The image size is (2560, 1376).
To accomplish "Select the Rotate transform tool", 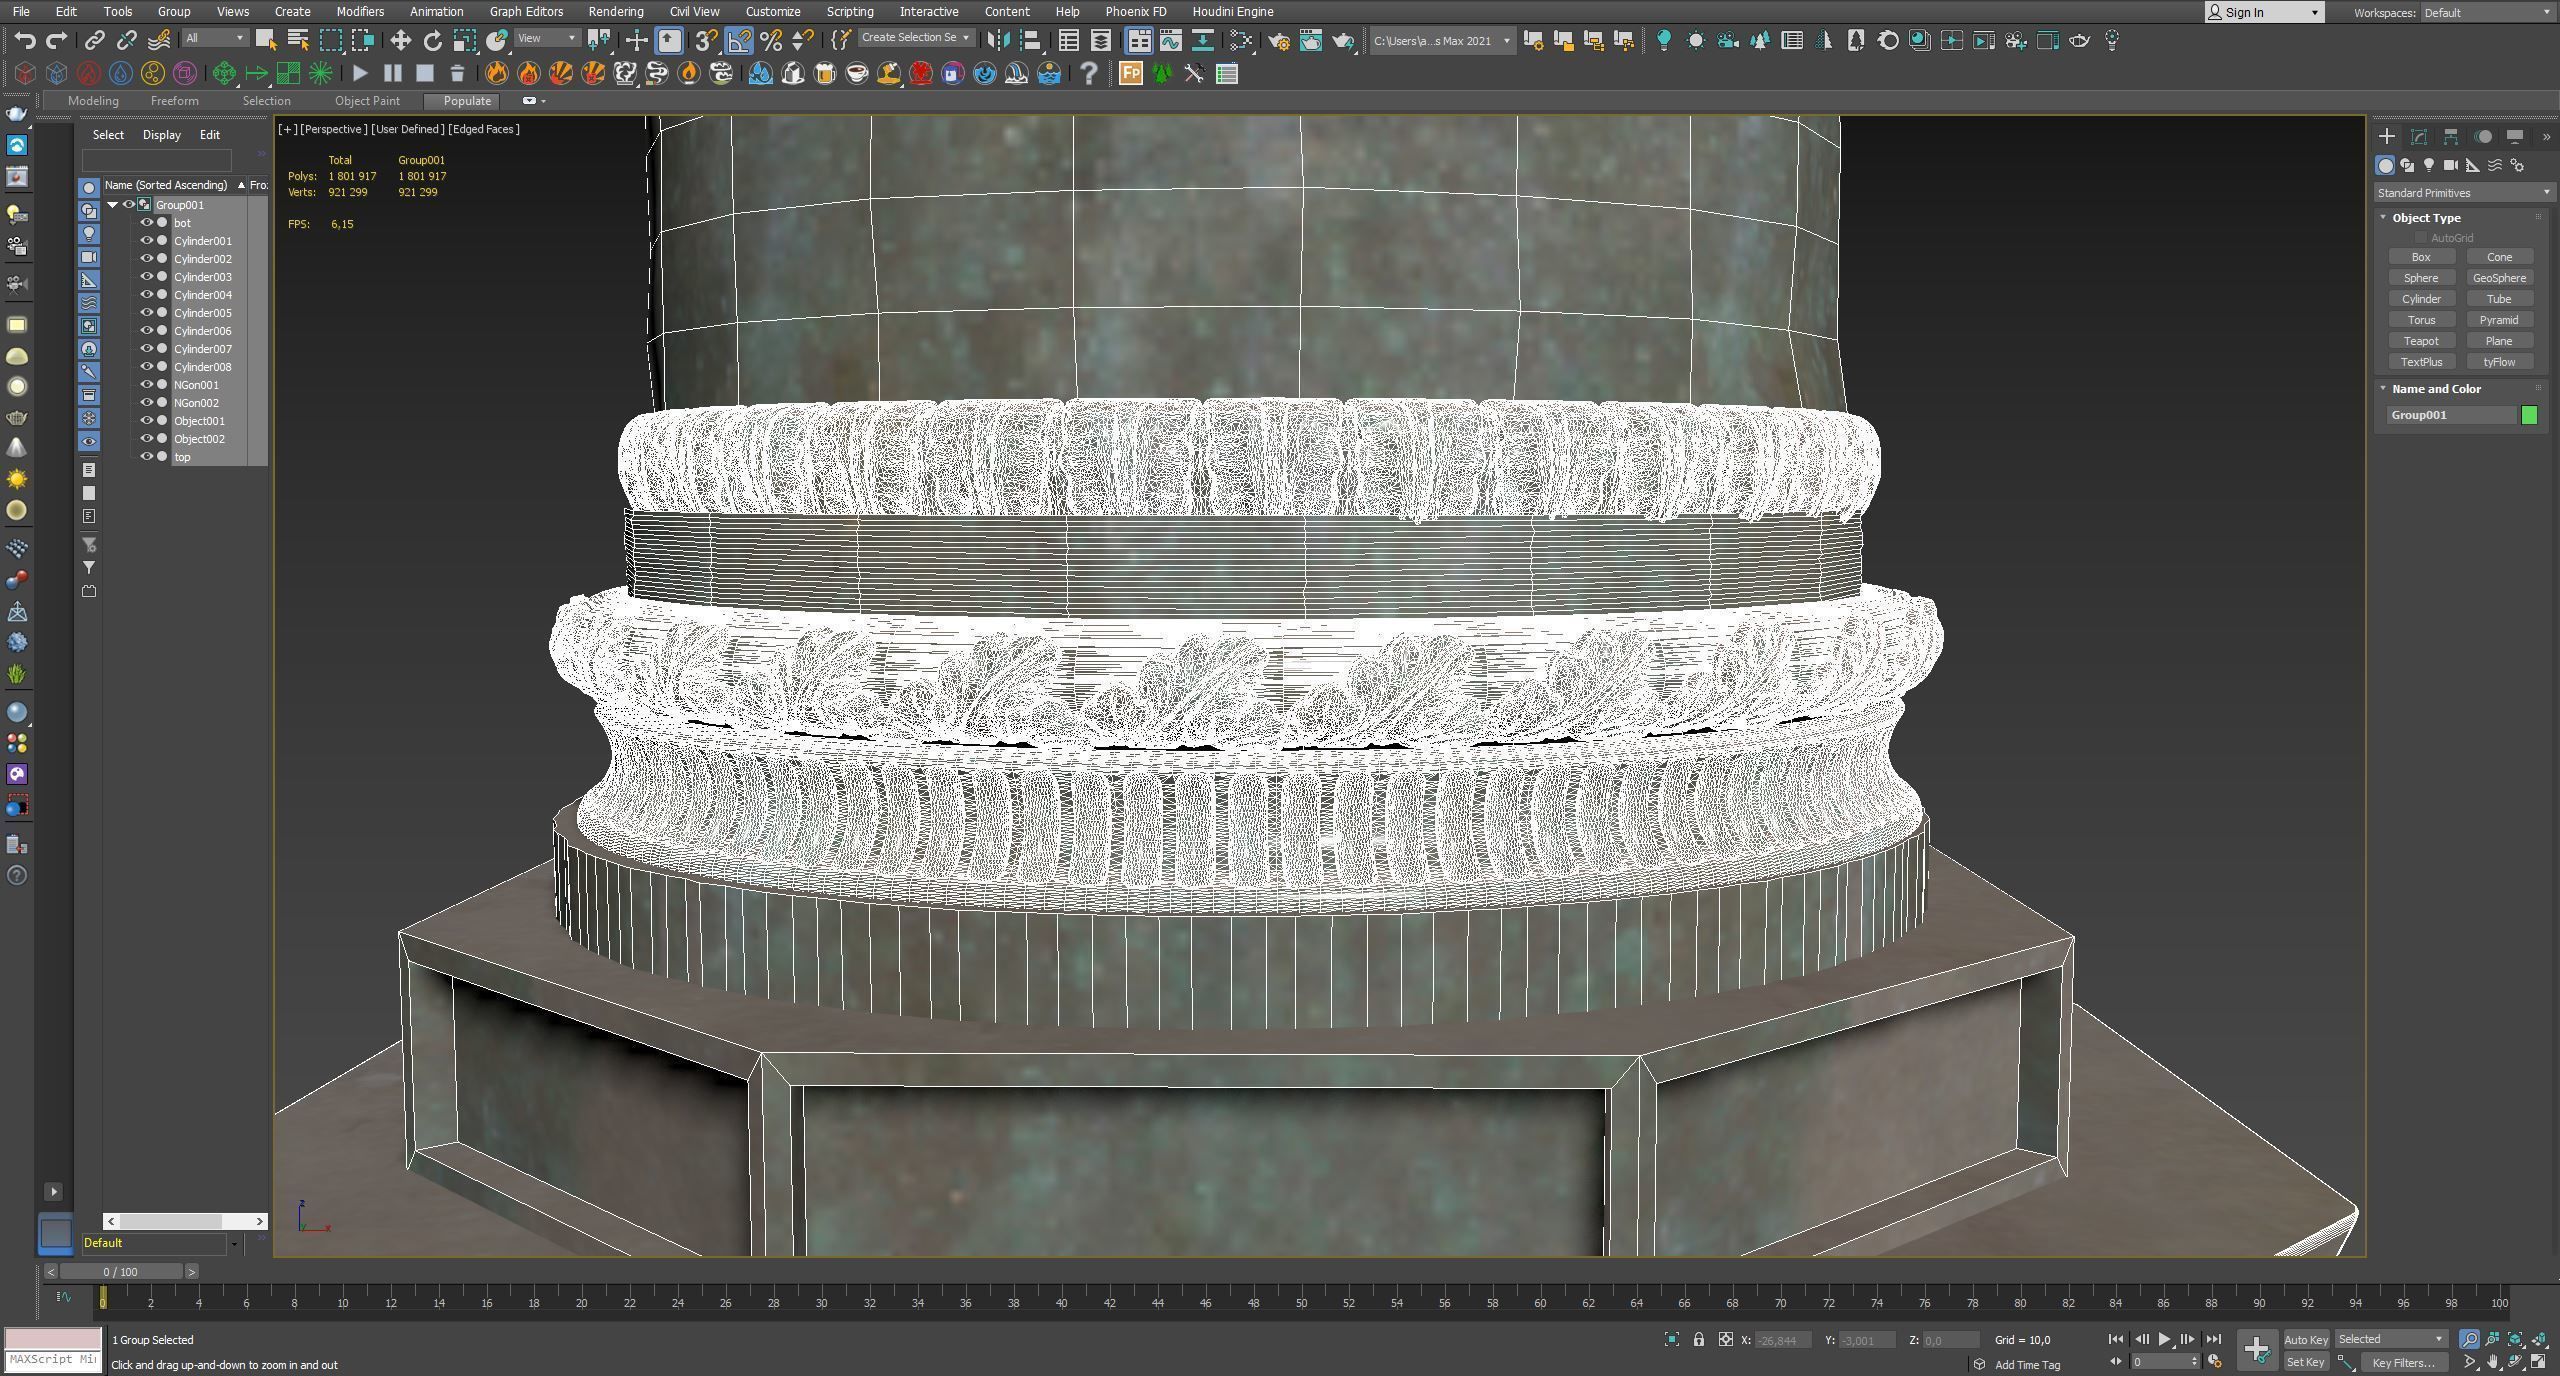I will (x=432, y=40).
